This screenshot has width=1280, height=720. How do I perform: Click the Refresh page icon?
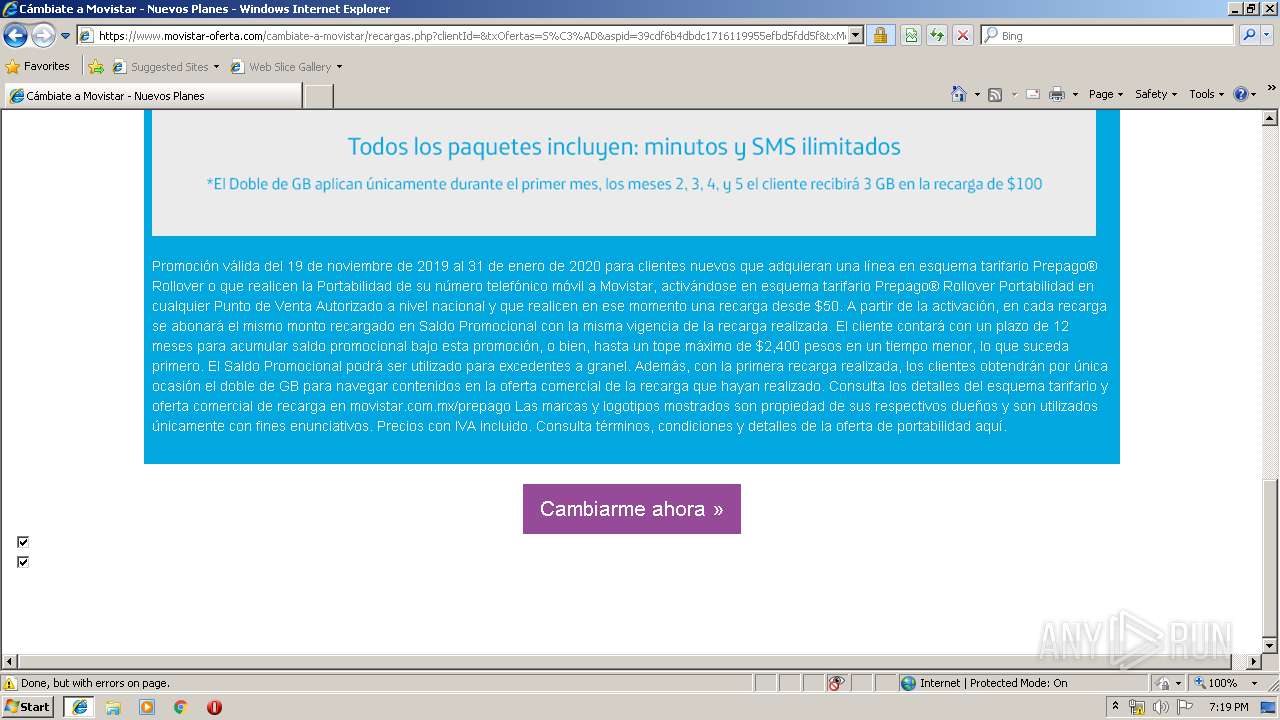point(937,36)
